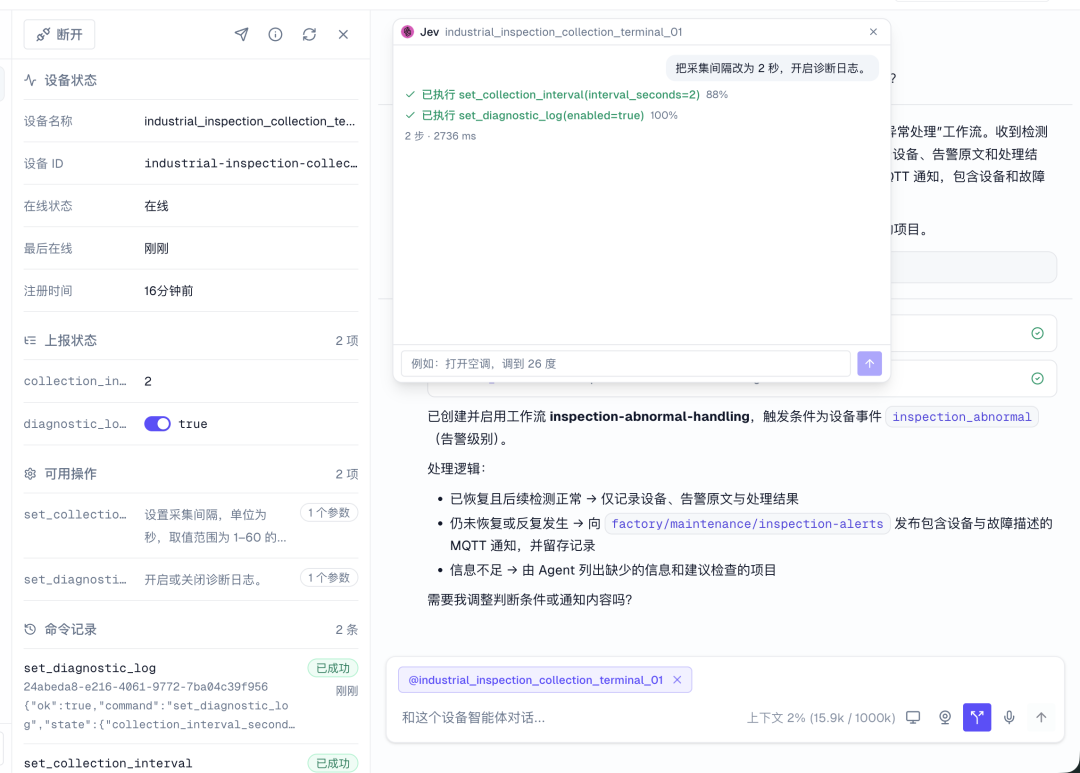Click the 上报状态 list icon
This screenshot has width=1080, height=773.
coord(30,340)
